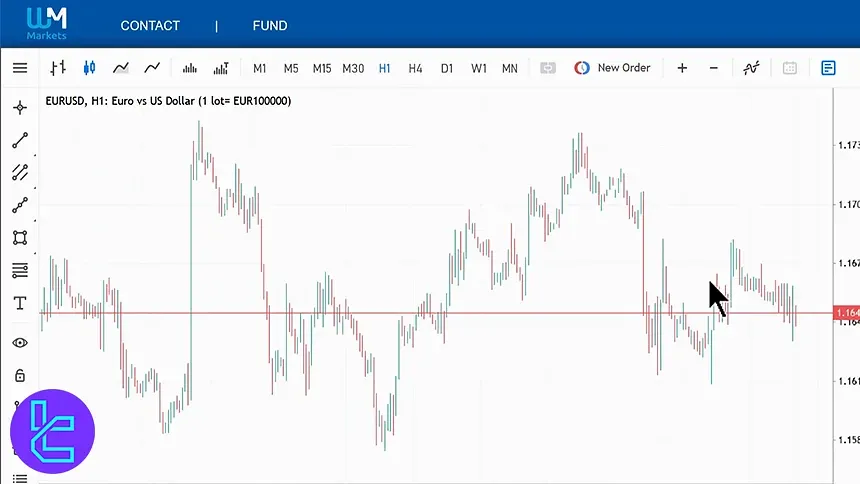Zoom out chart with minus
This screenshot has height=484, width=860.
(714, 68)
